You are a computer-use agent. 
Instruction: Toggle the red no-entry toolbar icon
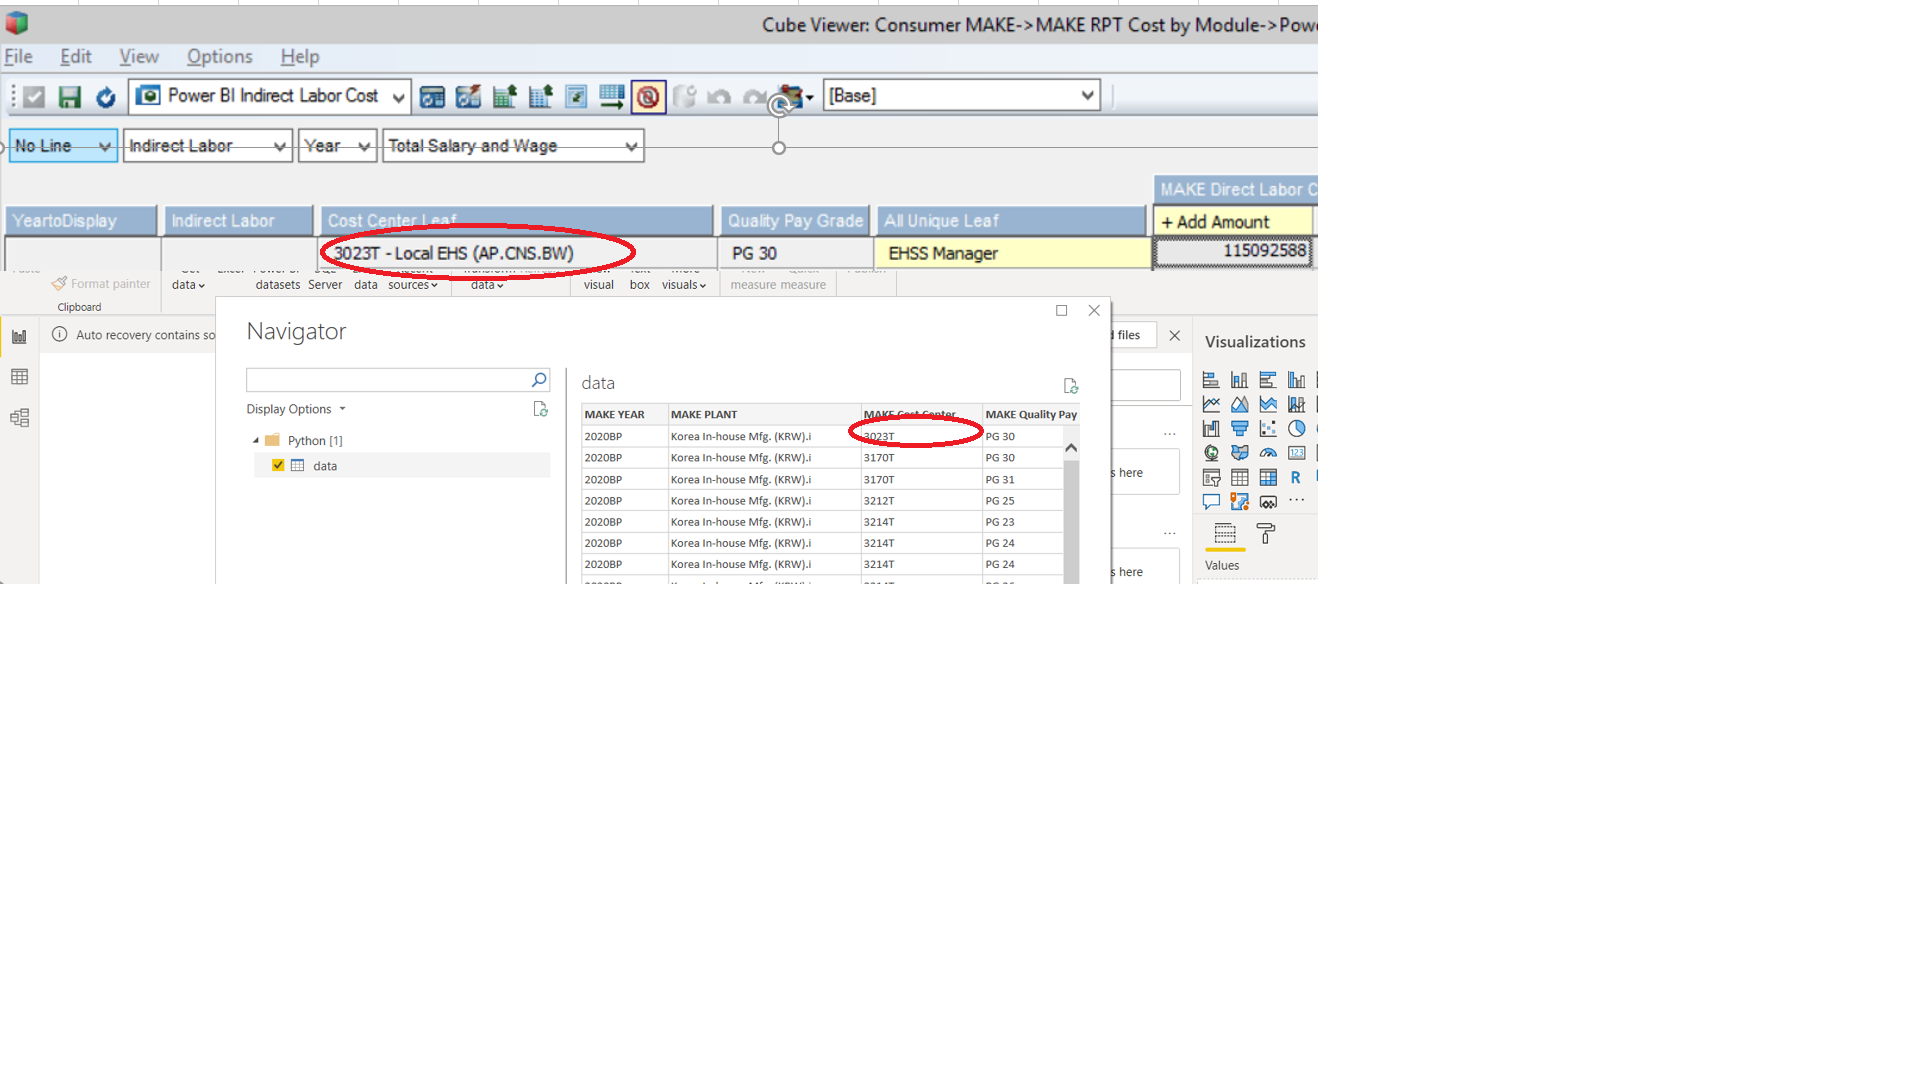coord(648,97)
